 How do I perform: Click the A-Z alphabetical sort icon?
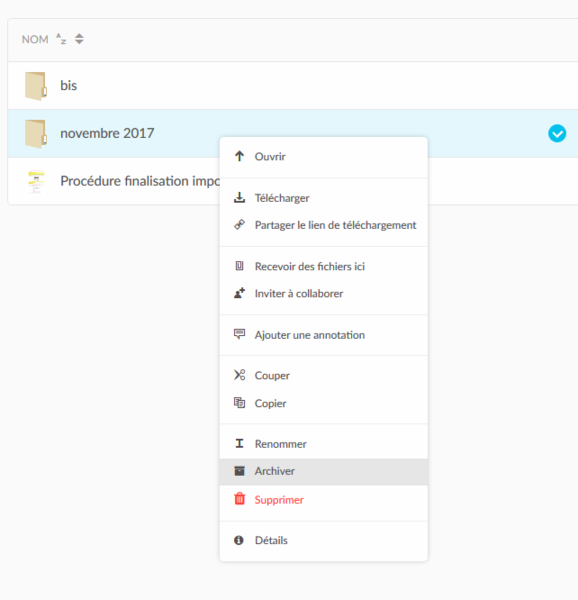point(61,39)
